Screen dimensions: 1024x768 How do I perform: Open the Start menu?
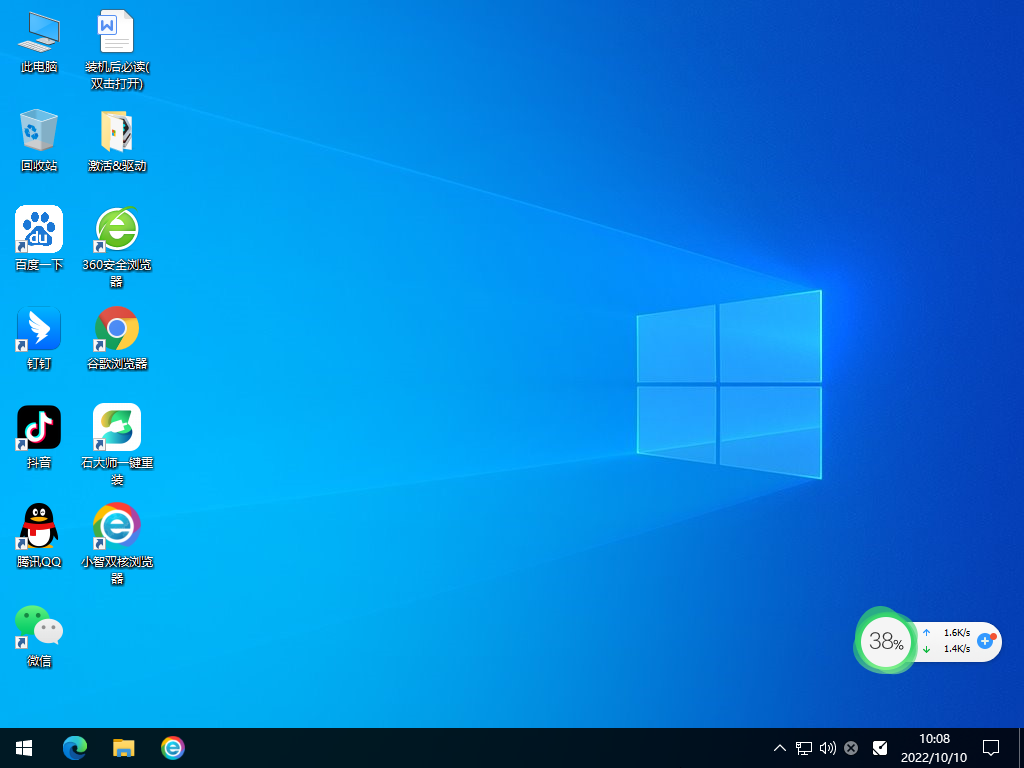pos(23,747)
